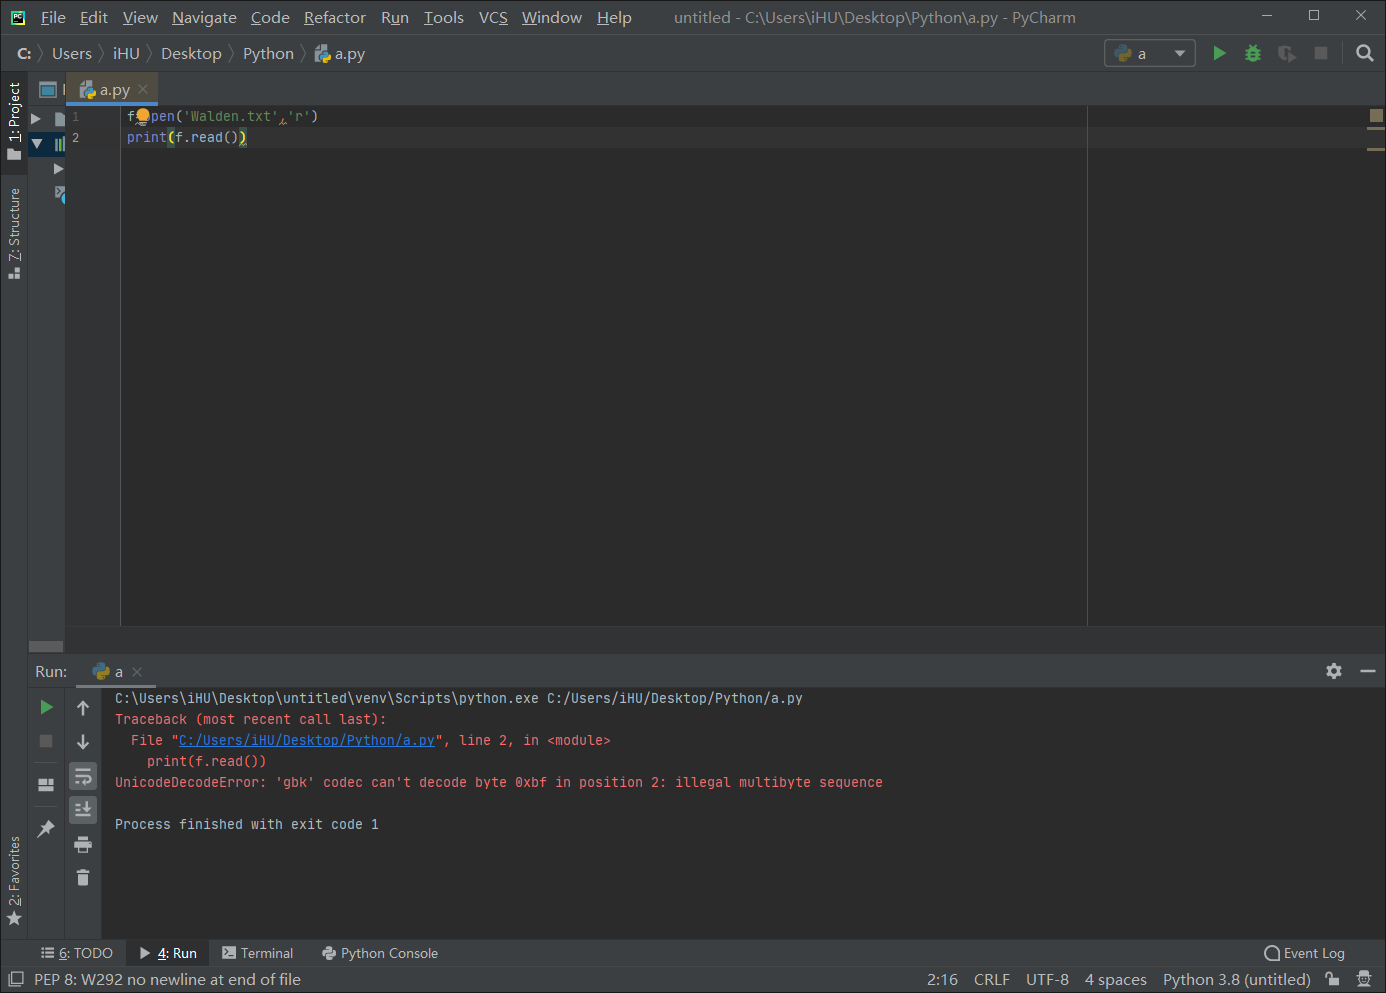Click the 2:16 cursor position in the status bar
The image size is (1386, 993).
(x=942, y=979)
